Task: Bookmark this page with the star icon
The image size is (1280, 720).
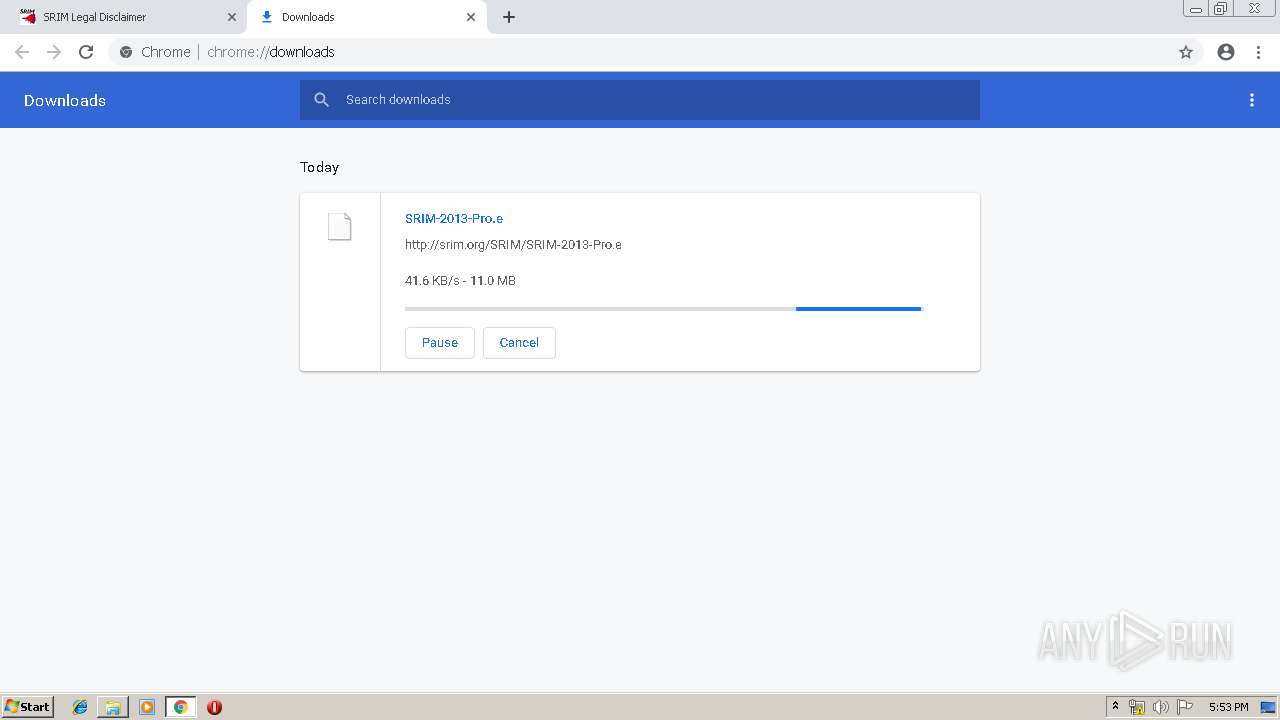Action: (x=1186, y=52)
